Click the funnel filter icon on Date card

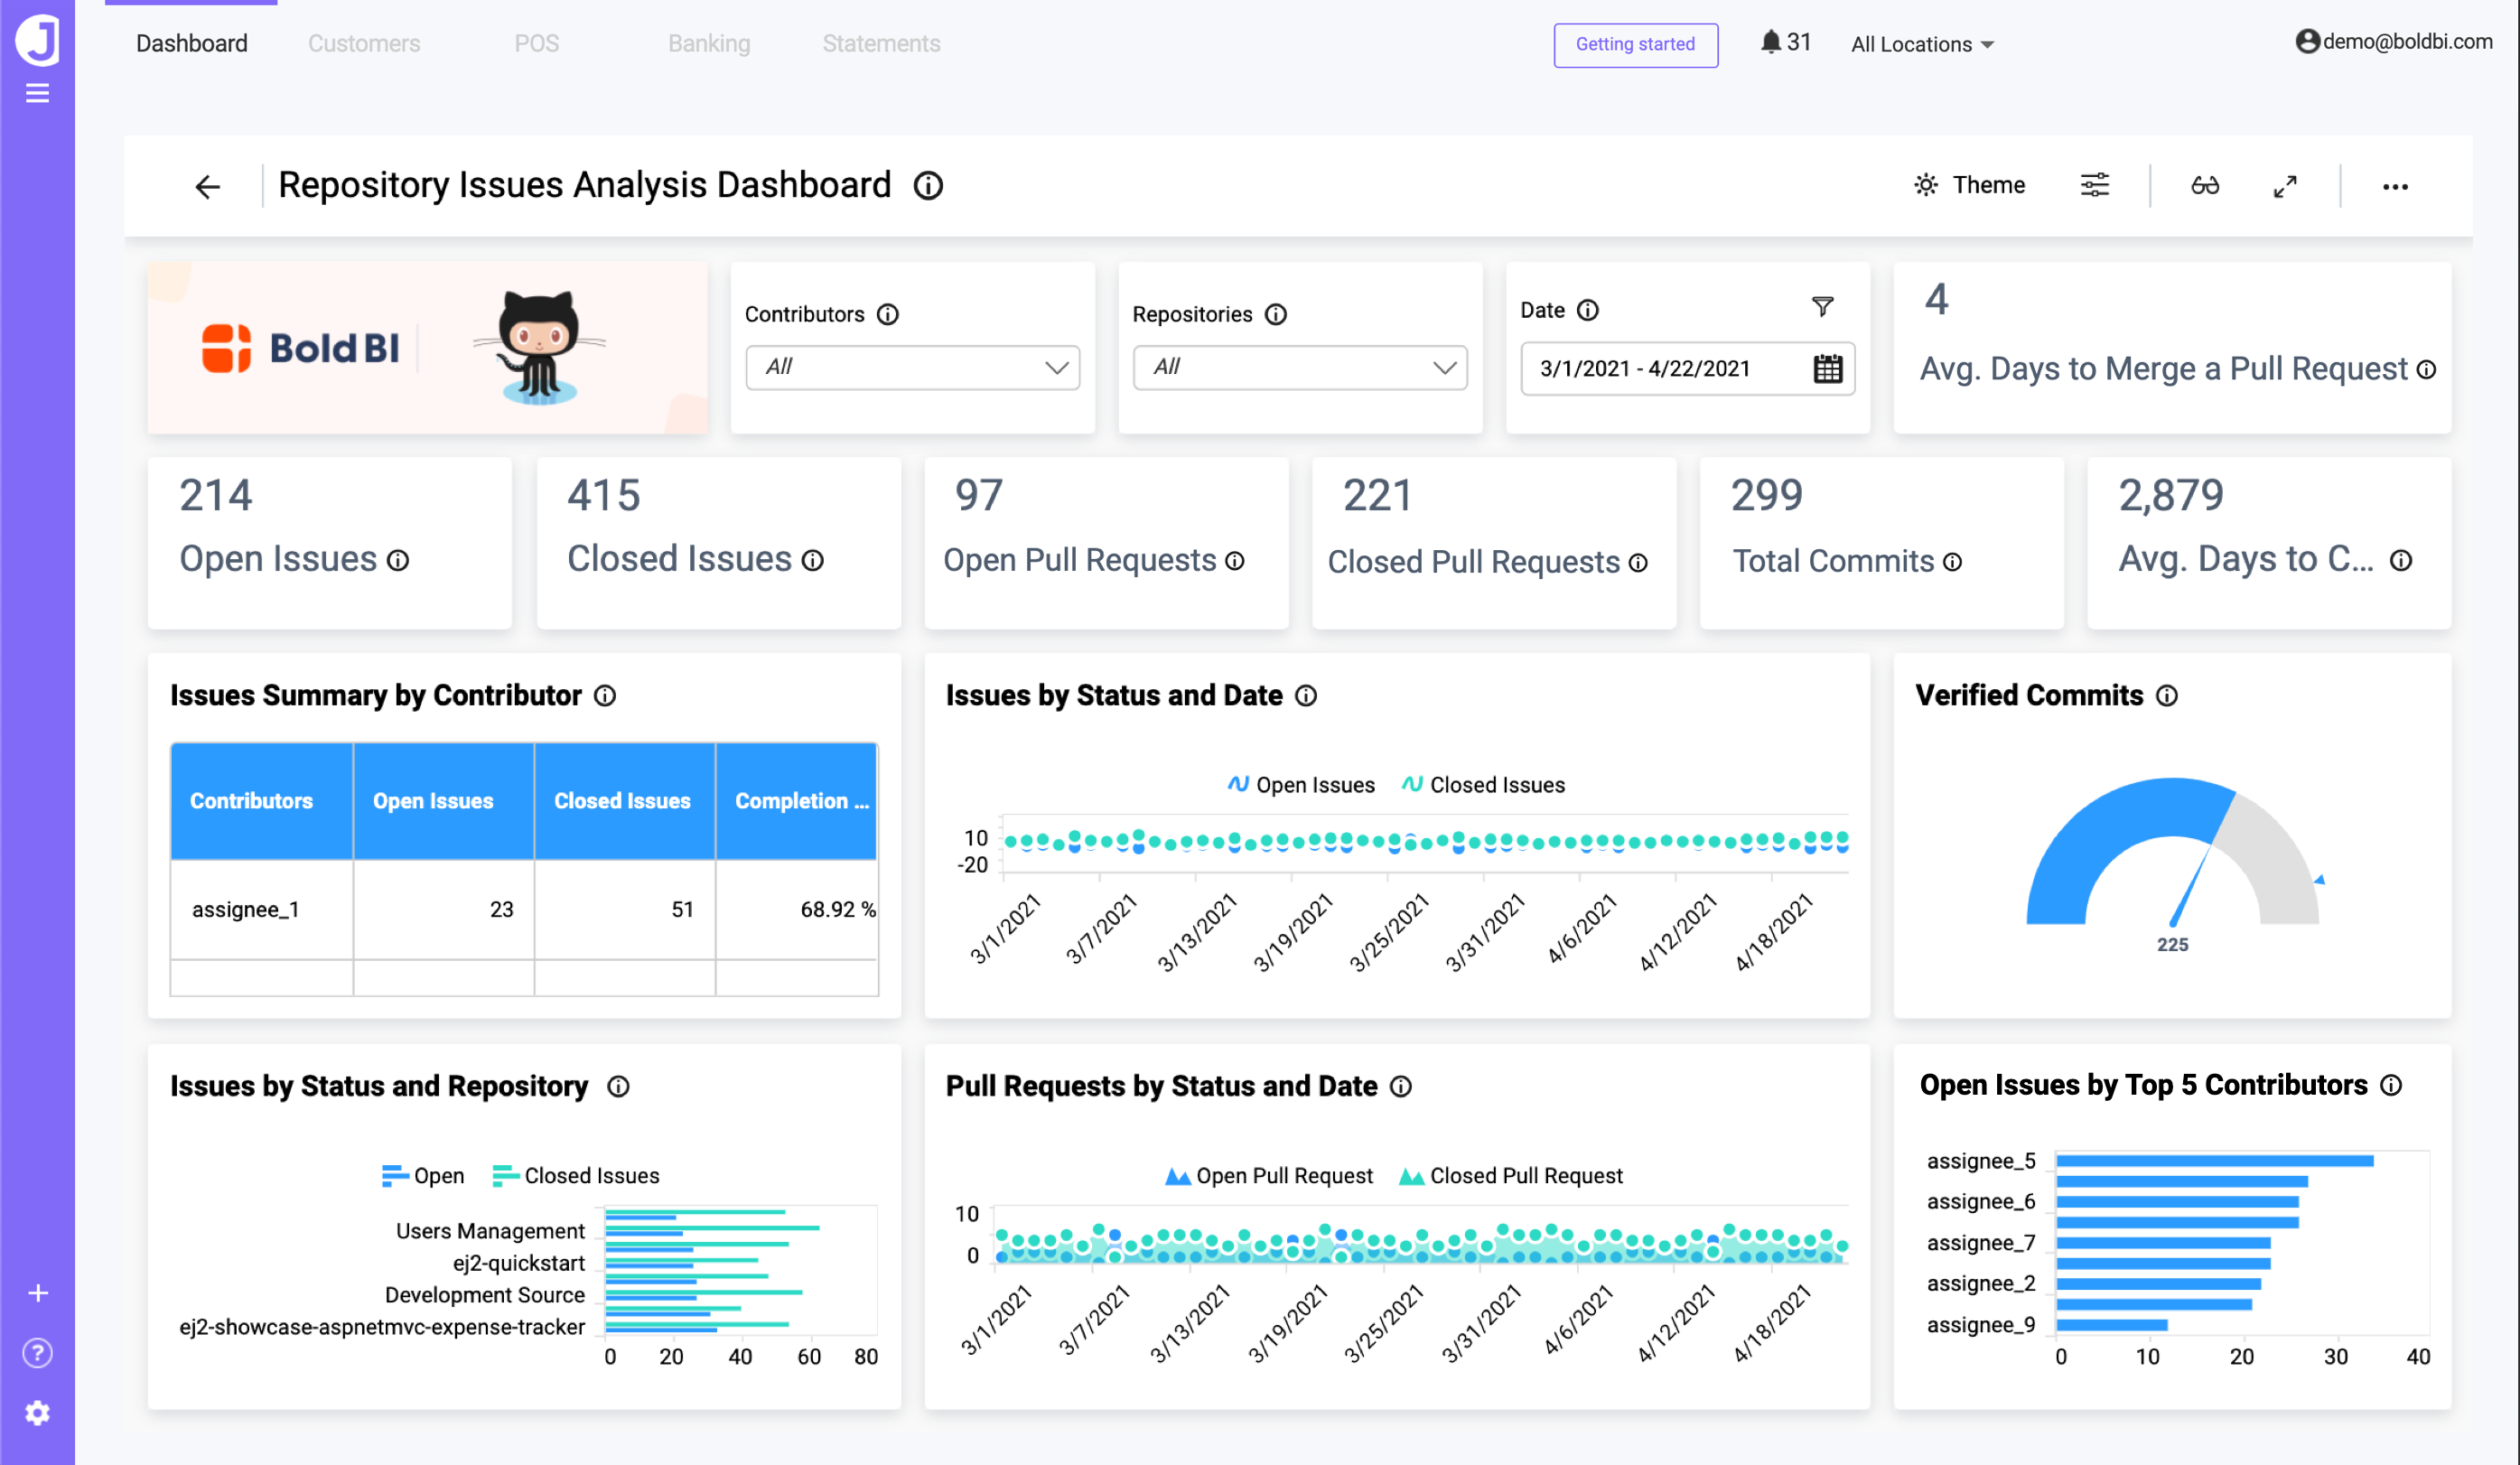point(1825,306)
